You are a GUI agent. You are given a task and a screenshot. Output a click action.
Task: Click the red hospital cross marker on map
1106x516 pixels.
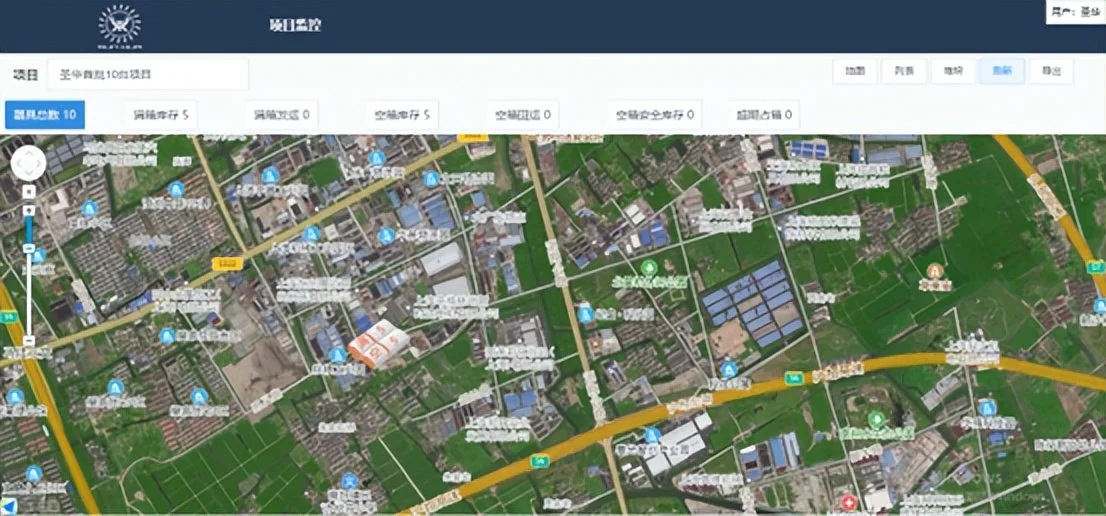[x=849, y=500]
